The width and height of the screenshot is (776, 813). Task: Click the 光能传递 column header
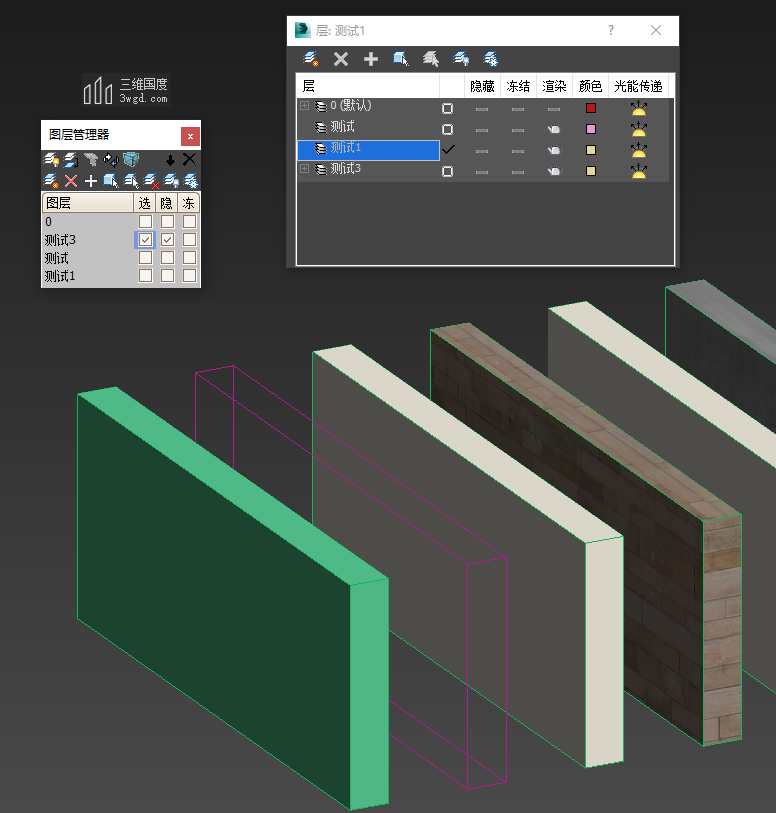click(638, 86)
